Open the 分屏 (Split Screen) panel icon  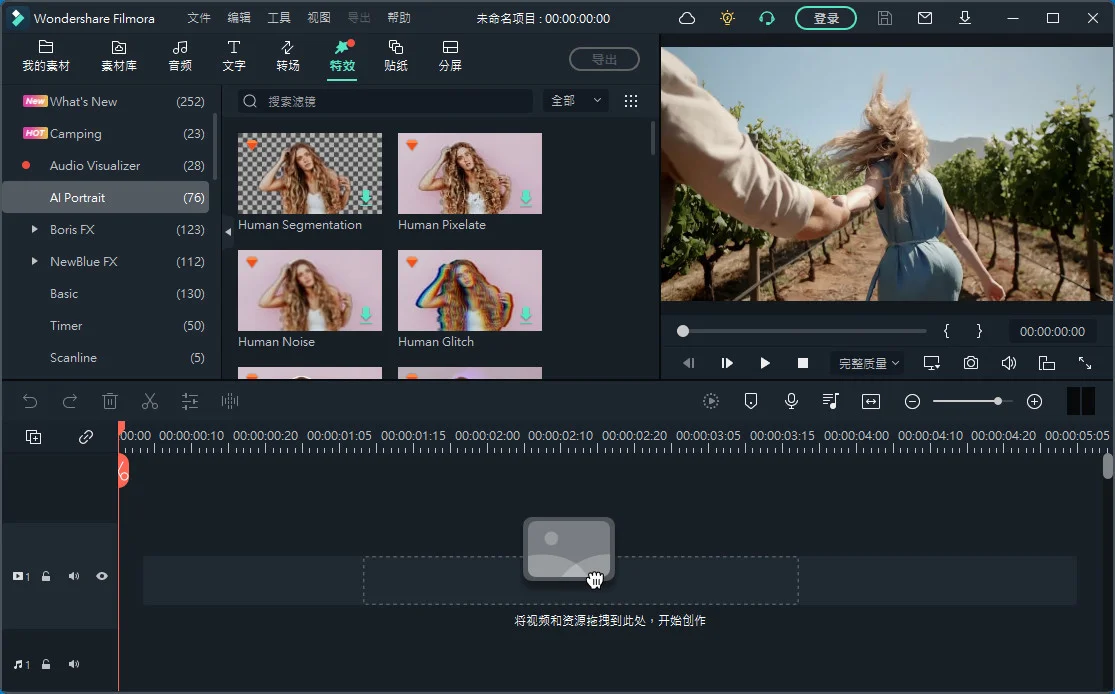[449, 57]
